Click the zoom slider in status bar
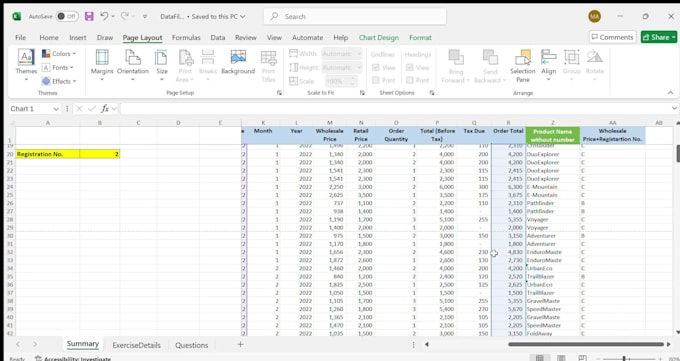The width and height of the screenshot is (680, 361). click(x=624, y=358)
